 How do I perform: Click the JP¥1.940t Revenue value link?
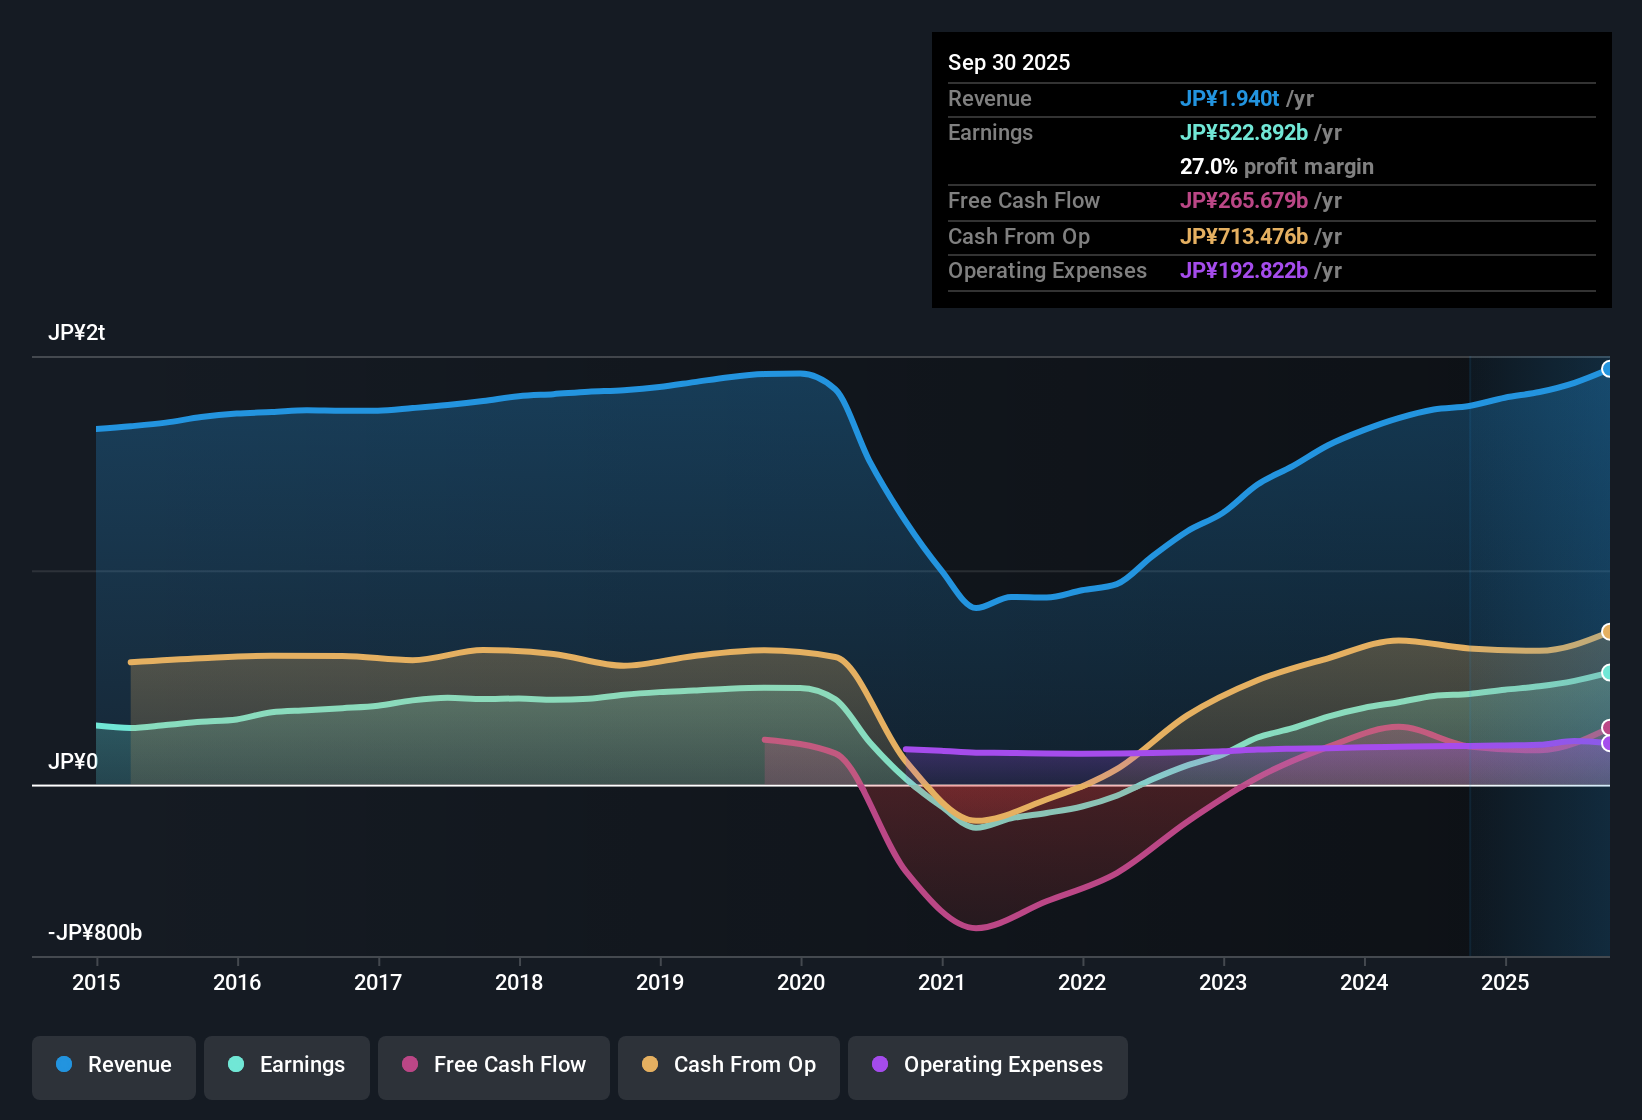(x=1231, y=98)
